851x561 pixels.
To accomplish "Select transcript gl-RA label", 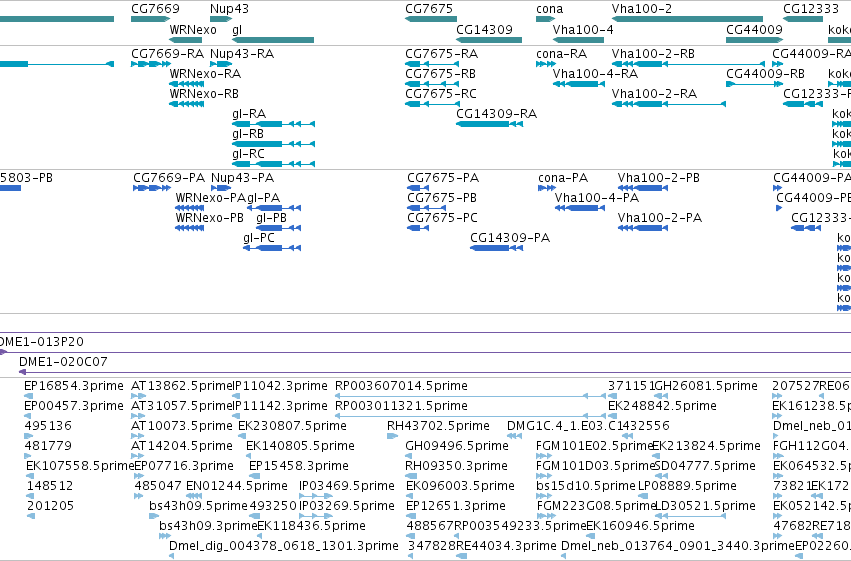I will (249, 114).
